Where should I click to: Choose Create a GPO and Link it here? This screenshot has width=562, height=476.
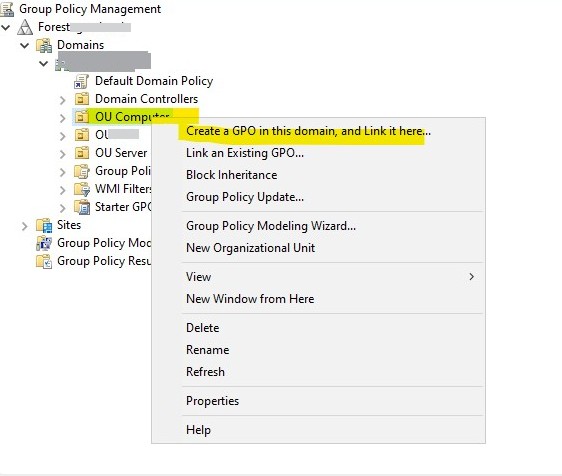click(x=308, y=131)
